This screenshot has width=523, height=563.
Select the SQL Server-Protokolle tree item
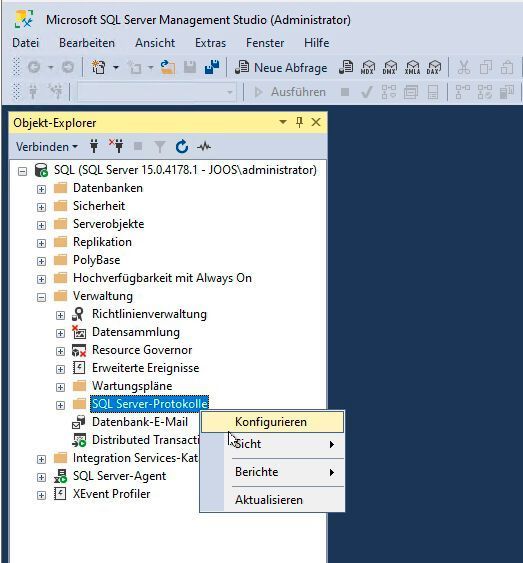[x=149, y=404]
